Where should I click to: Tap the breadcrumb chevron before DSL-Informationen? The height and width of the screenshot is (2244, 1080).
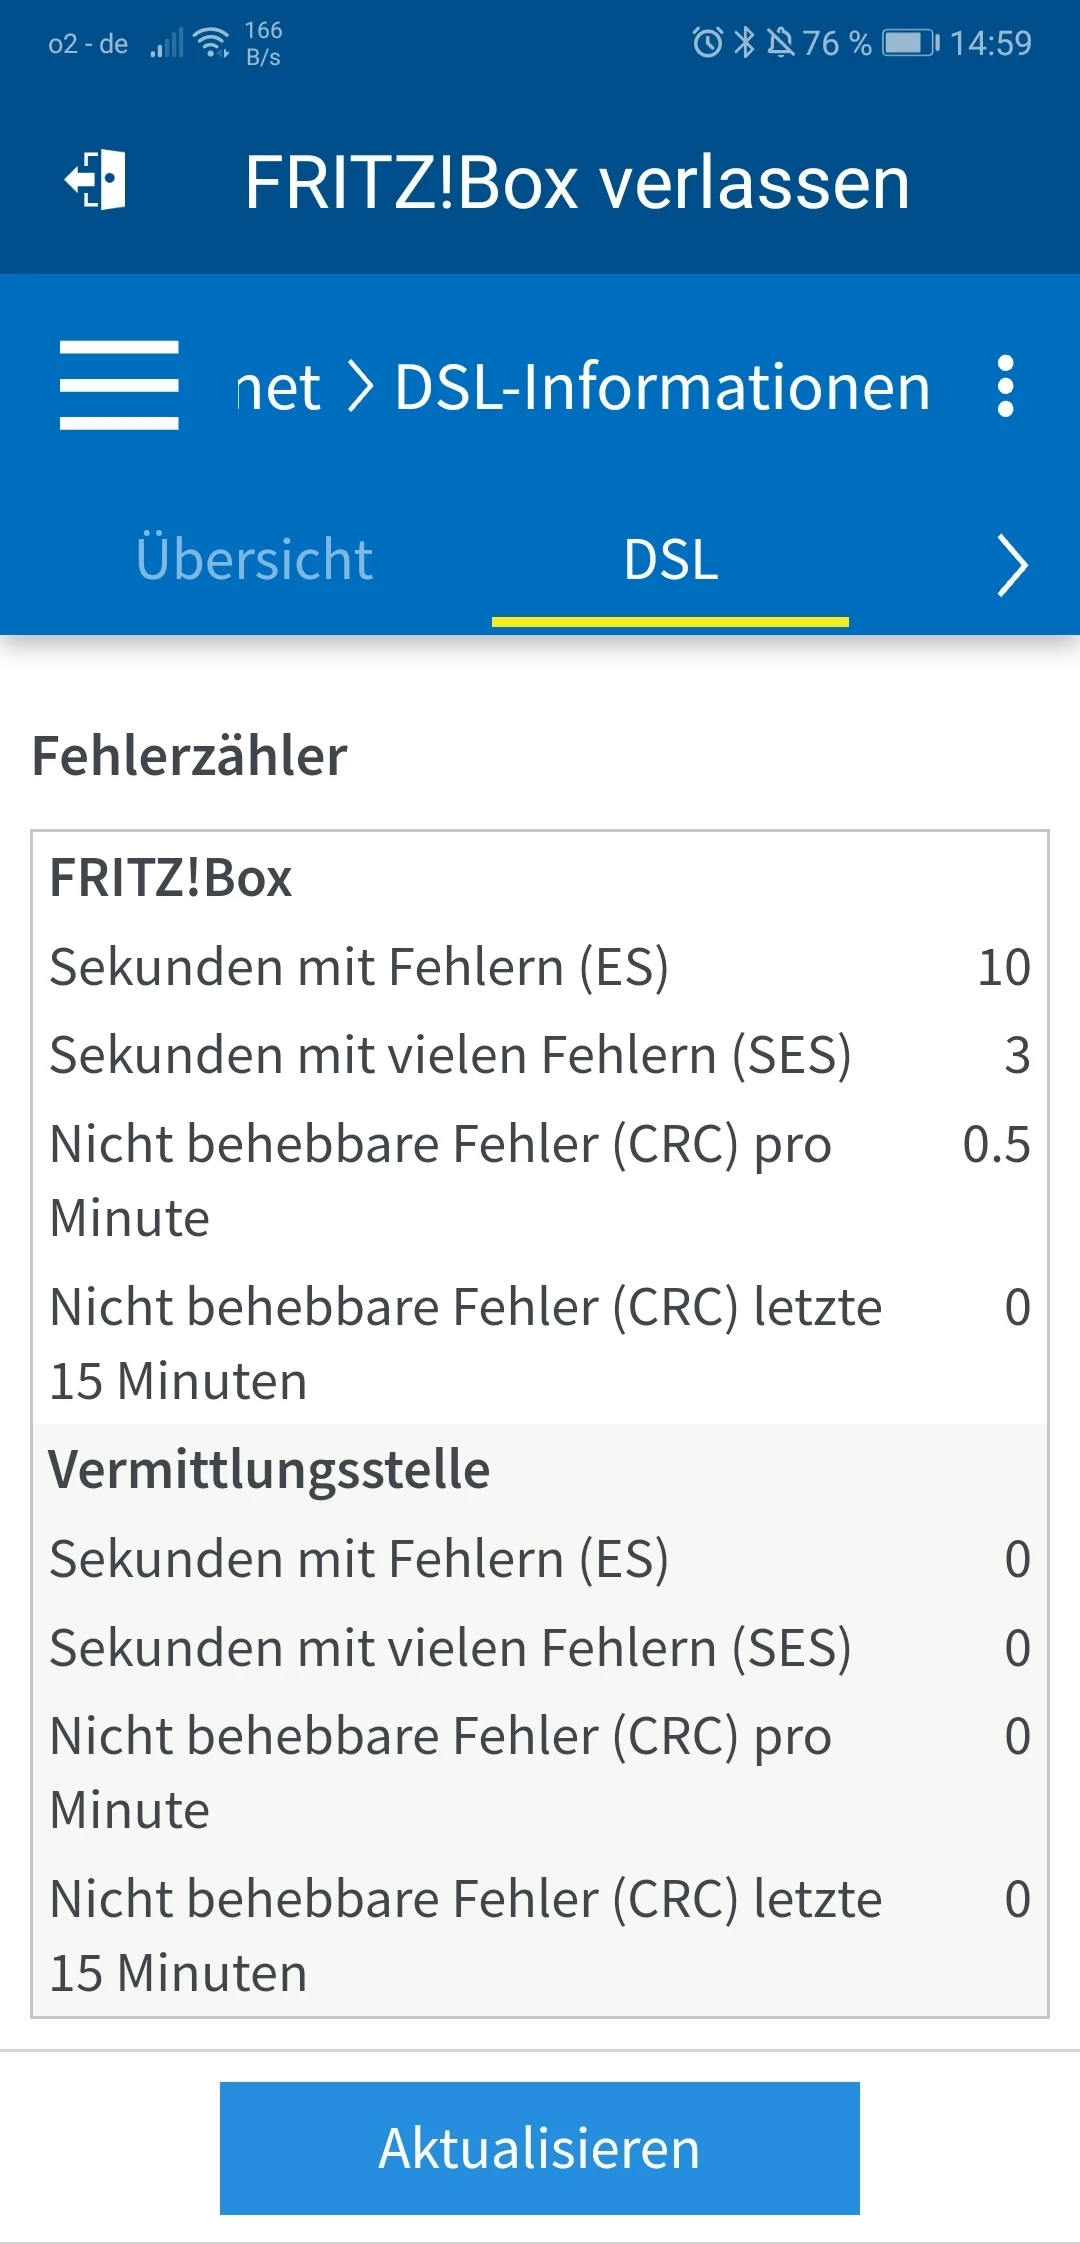click(360, 387)
